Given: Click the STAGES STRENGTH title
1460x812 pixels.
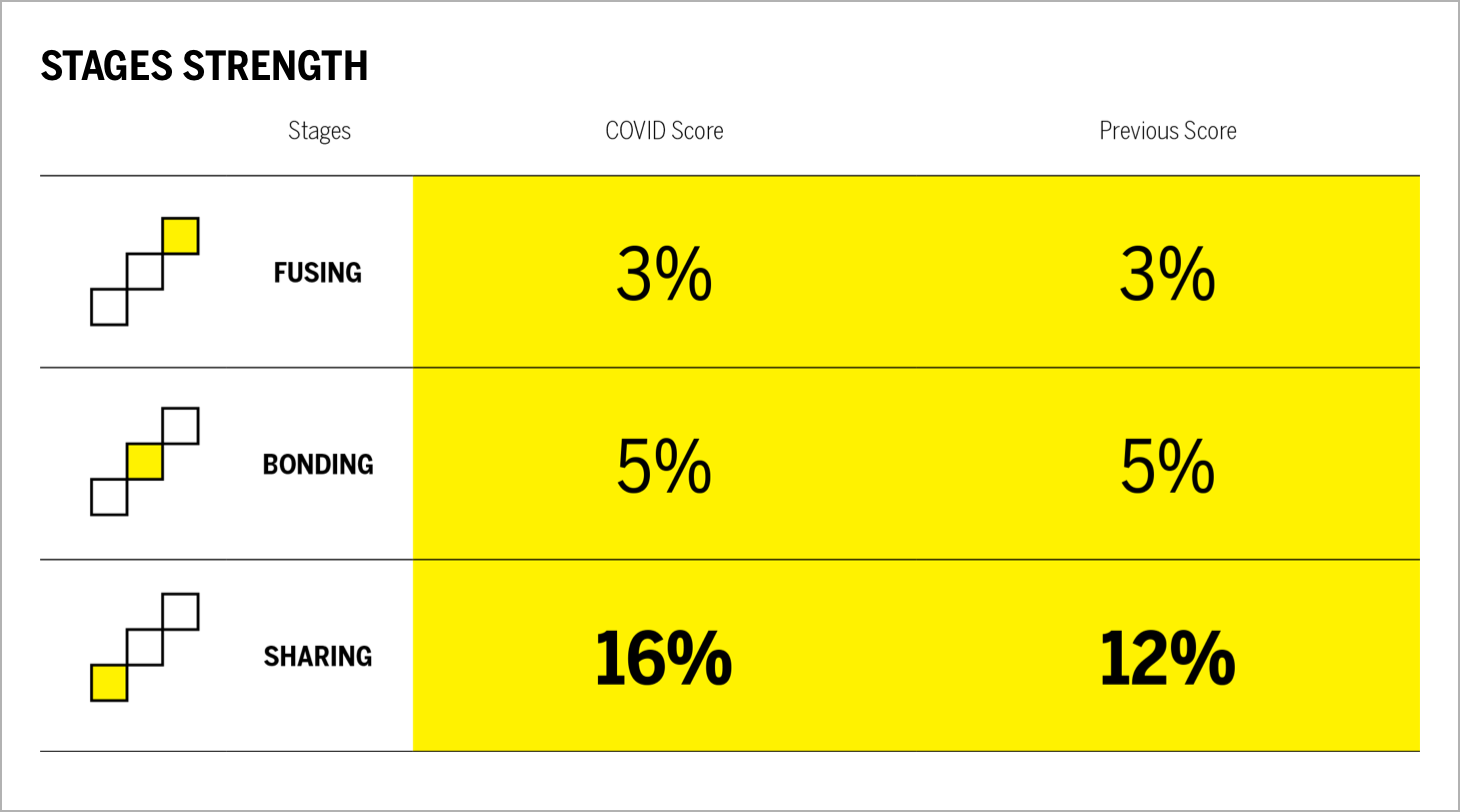Looking at the screenshot, I should (204, 66).
